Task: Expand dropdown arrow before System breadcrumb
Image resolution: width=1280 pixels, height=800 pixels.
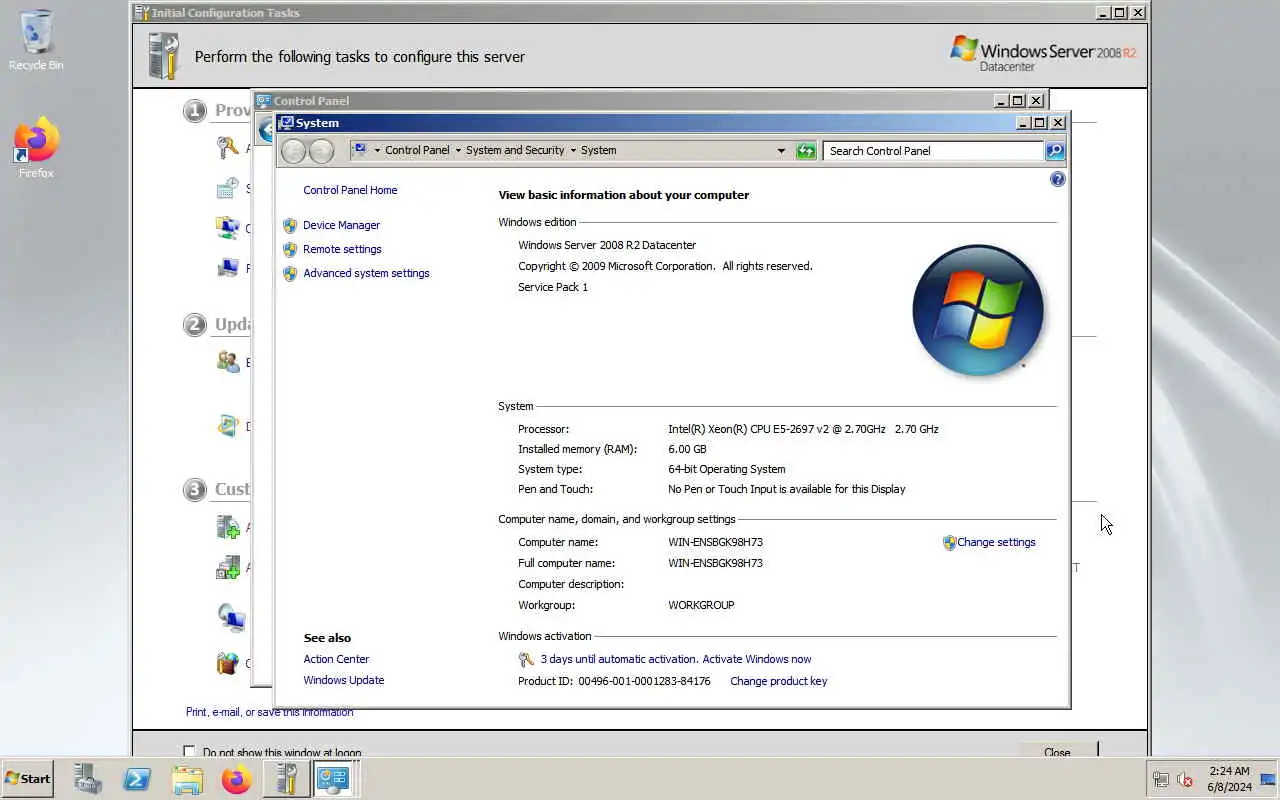Action: point(573,151)
